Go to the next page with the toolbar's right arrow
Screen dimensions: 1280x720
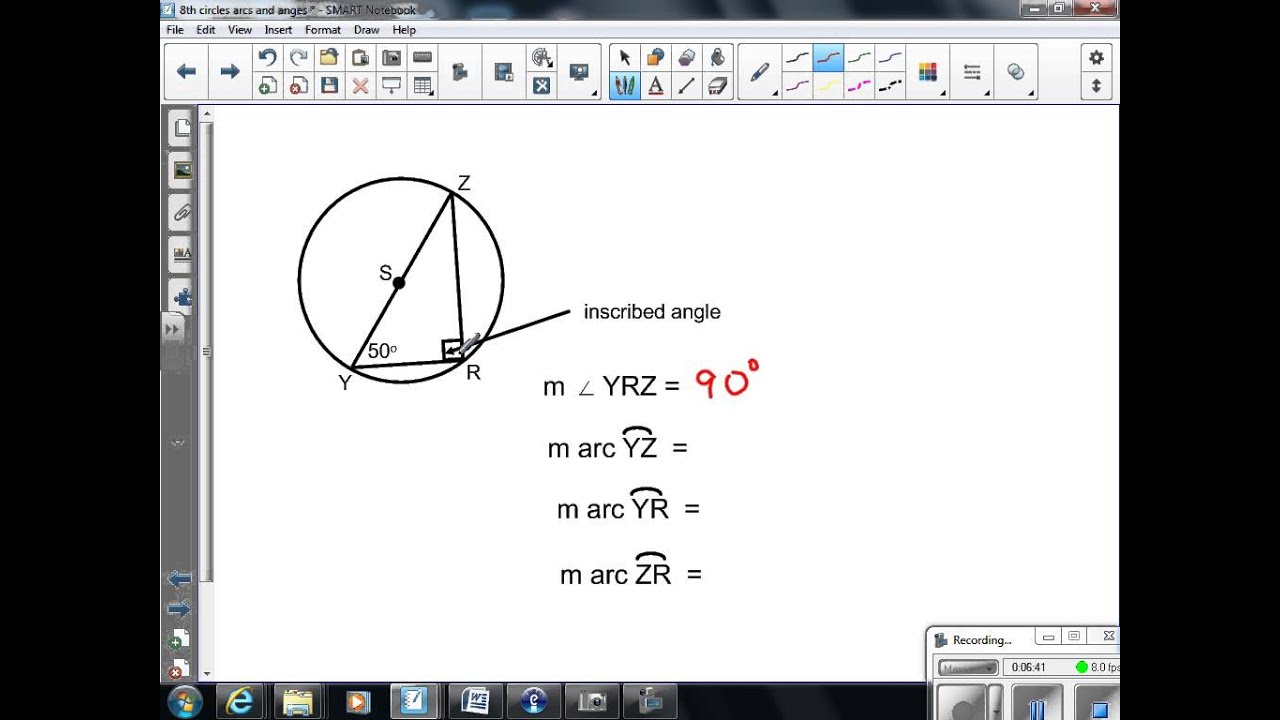pos(230,71)
